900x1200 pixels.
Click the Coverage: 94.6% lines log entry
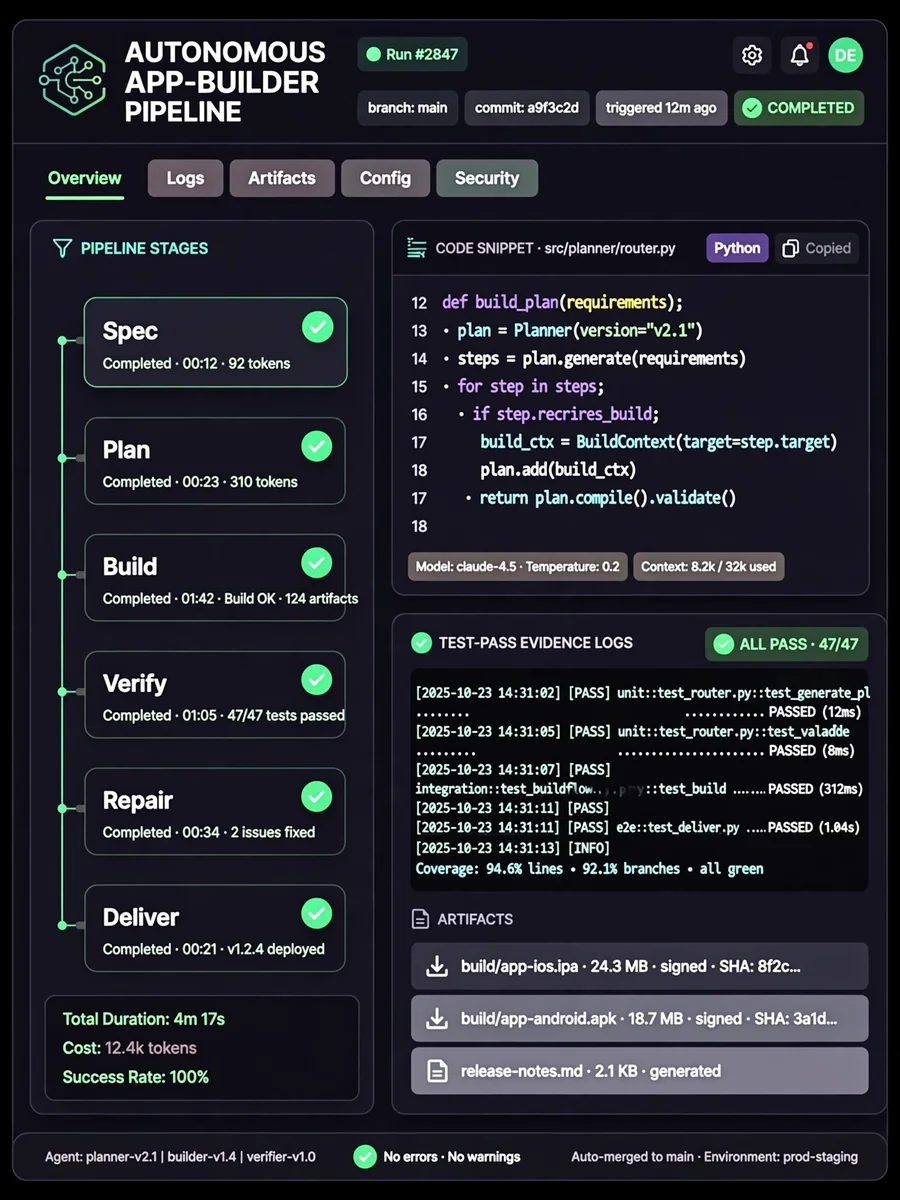(x=589, y=869)
